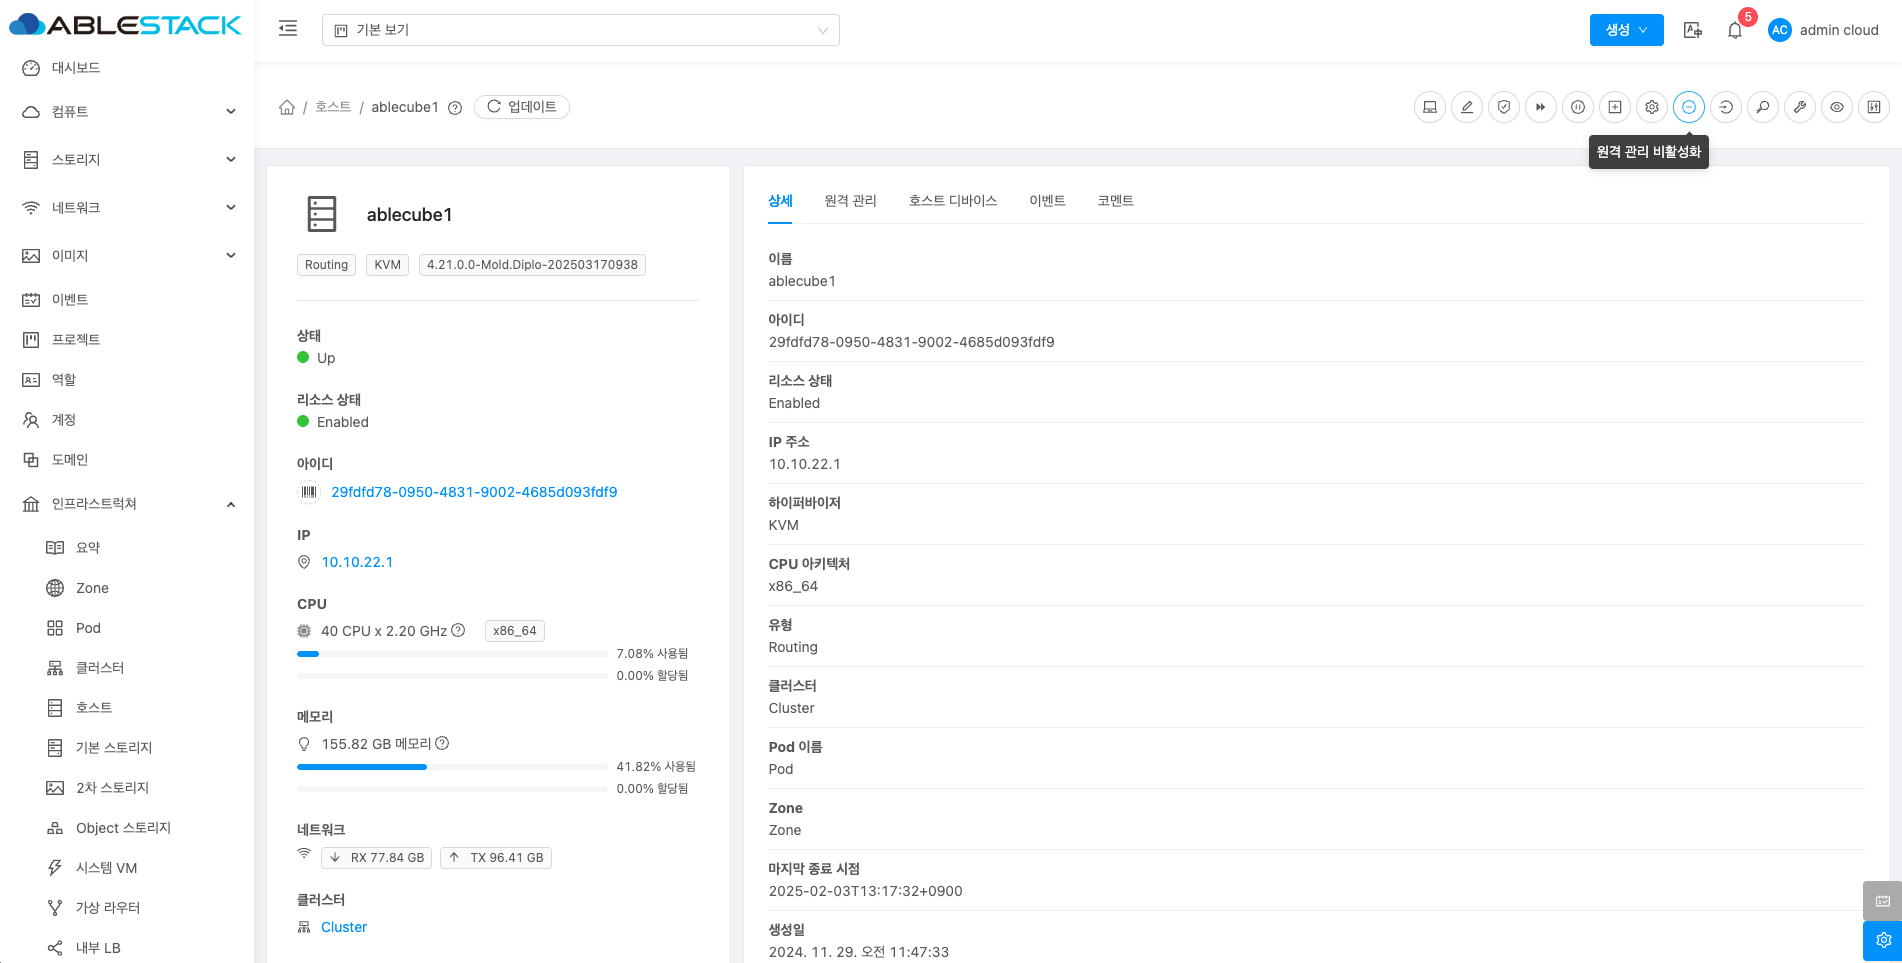The width and height of the screenshot is (1902, 963).
Task: Click the pause circle icon for the host
Action: coord(1578,107)
